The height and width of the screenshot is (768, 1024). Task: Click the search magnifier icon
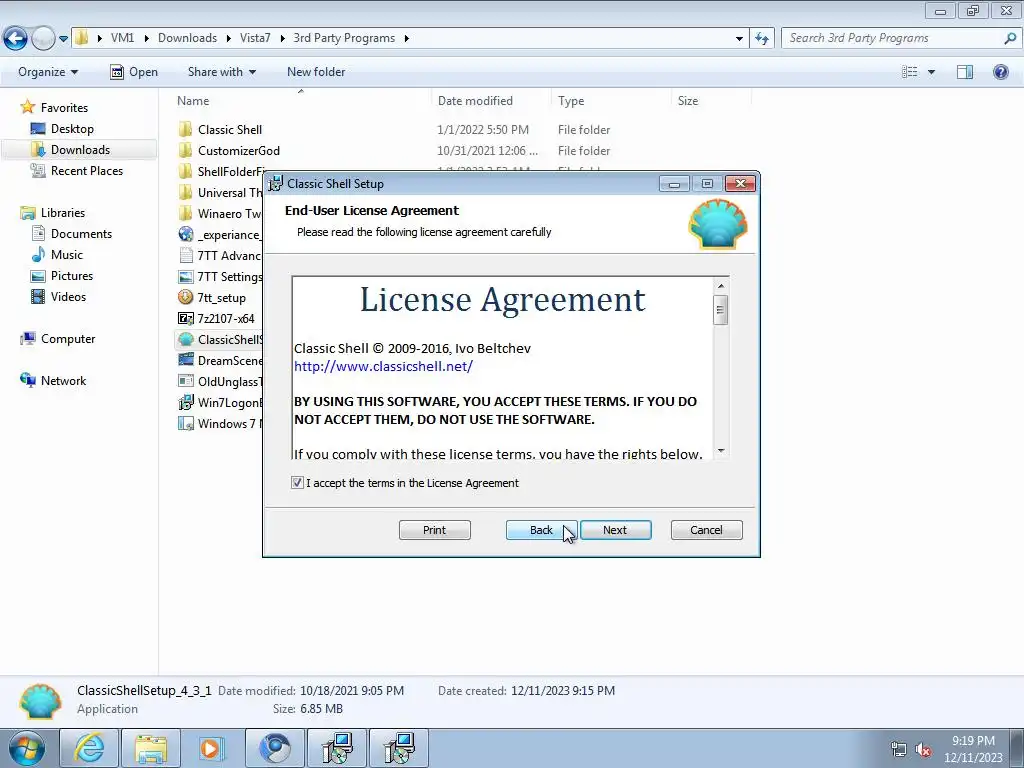tap(1010, 38)
